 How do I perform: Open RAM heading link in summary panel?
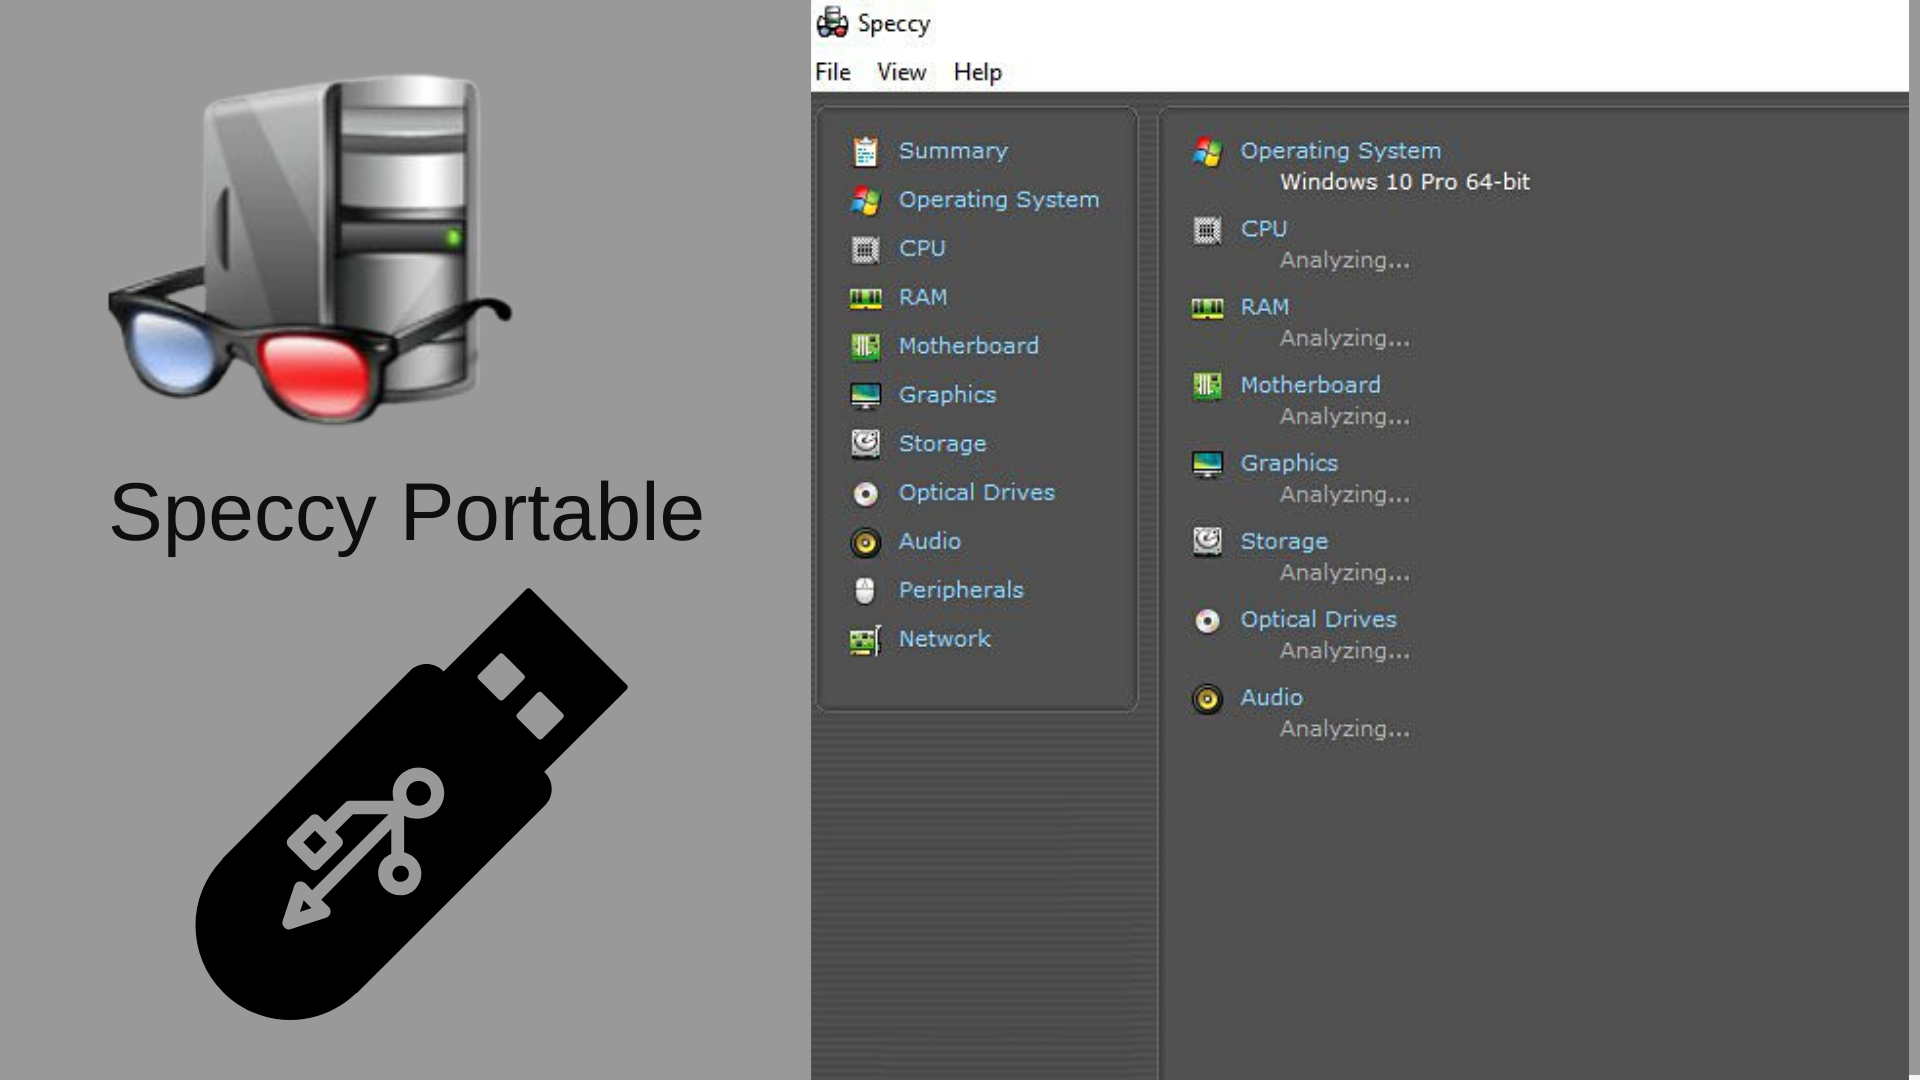1264,307
